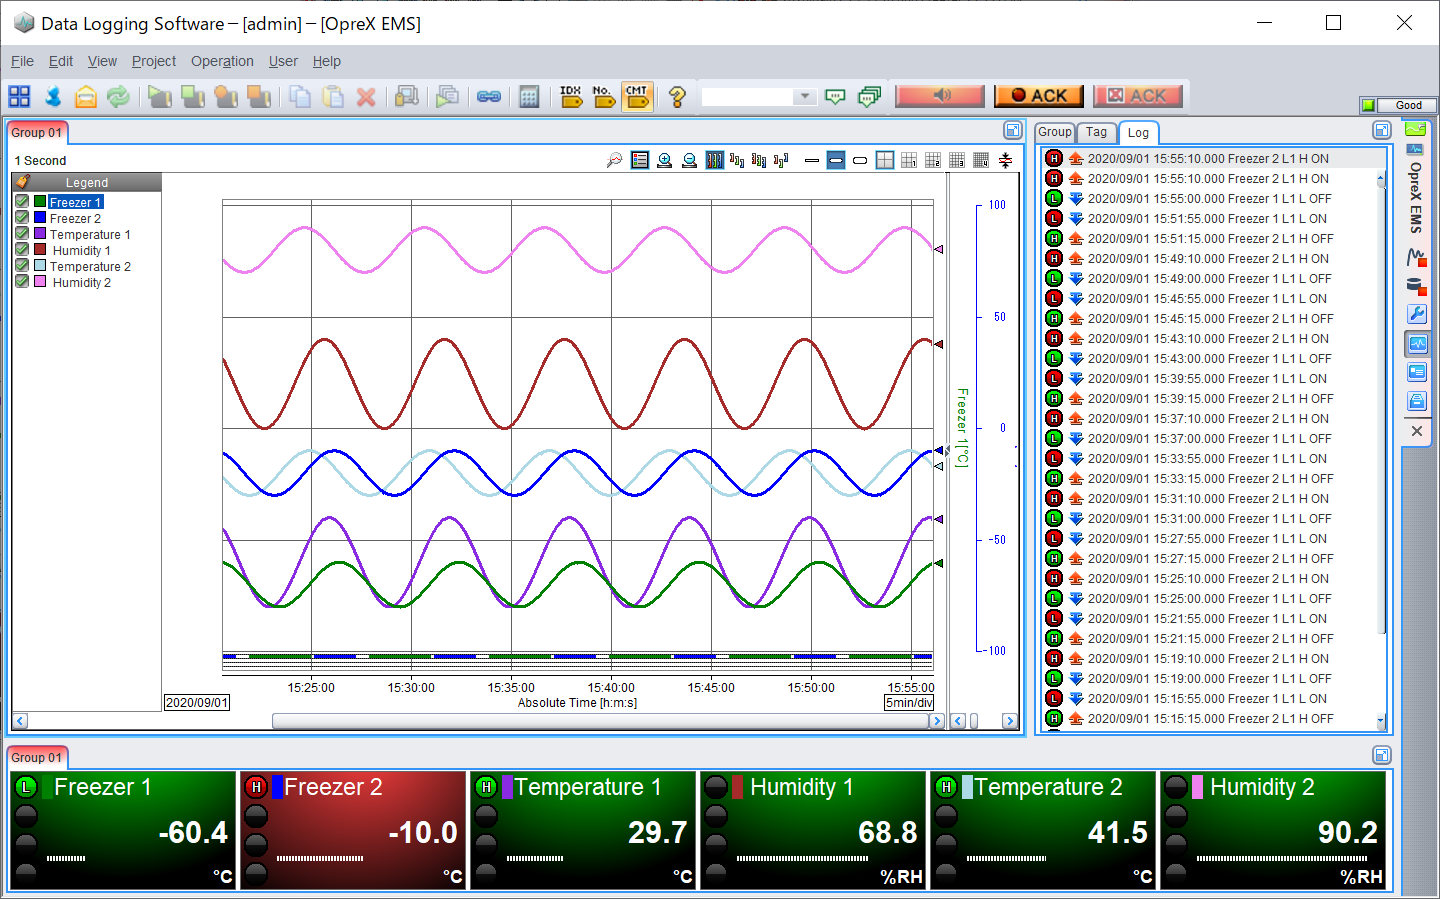Zoom out on the trend time axis

(689, 160)
